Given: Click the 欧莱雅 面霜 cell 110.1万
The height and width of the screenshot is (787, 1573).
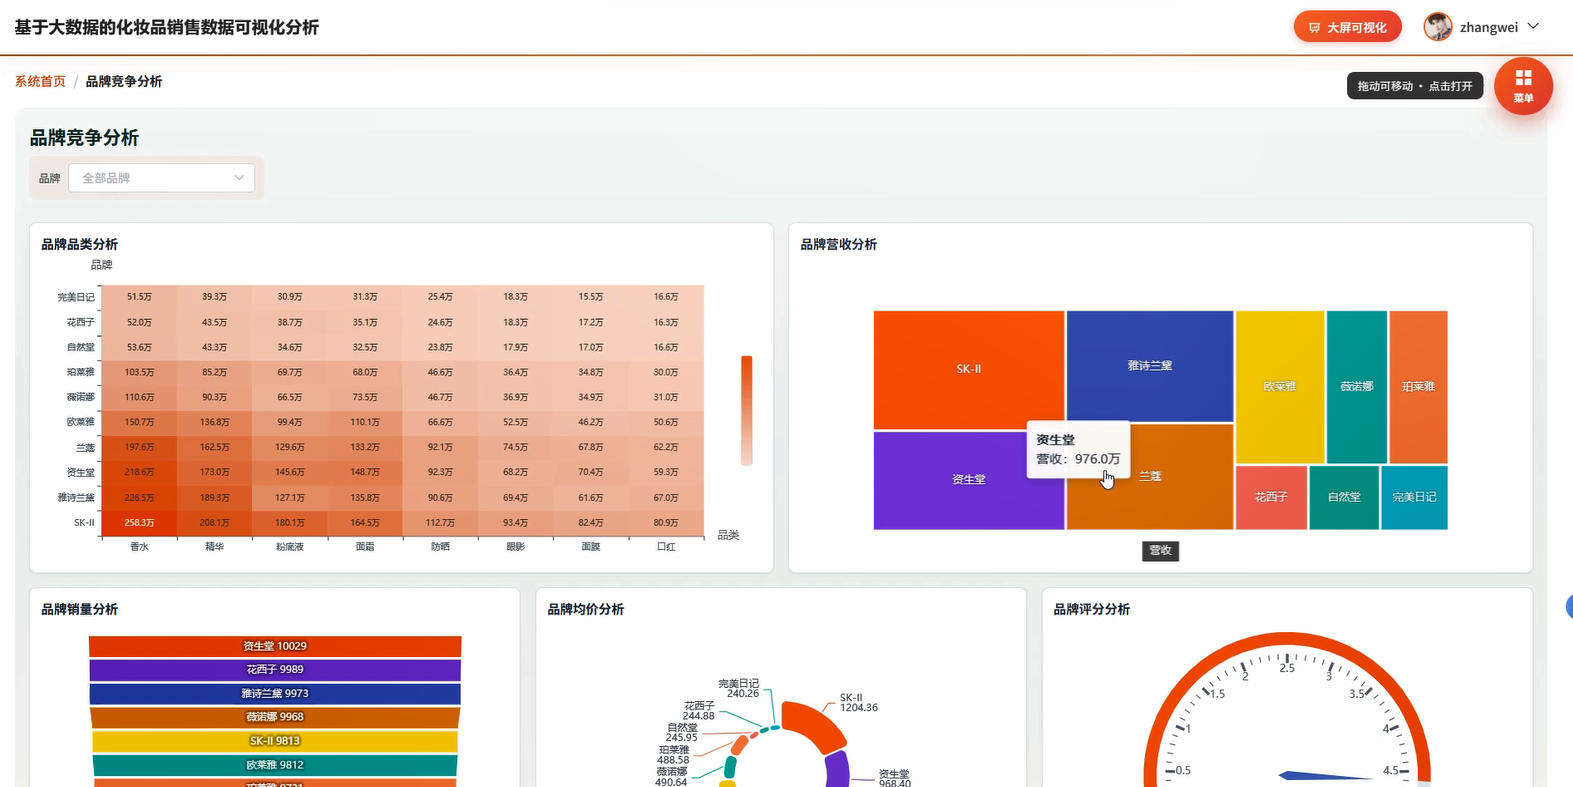Looking at the screenshot, I should pyautogui.click(x=365, y=423).
